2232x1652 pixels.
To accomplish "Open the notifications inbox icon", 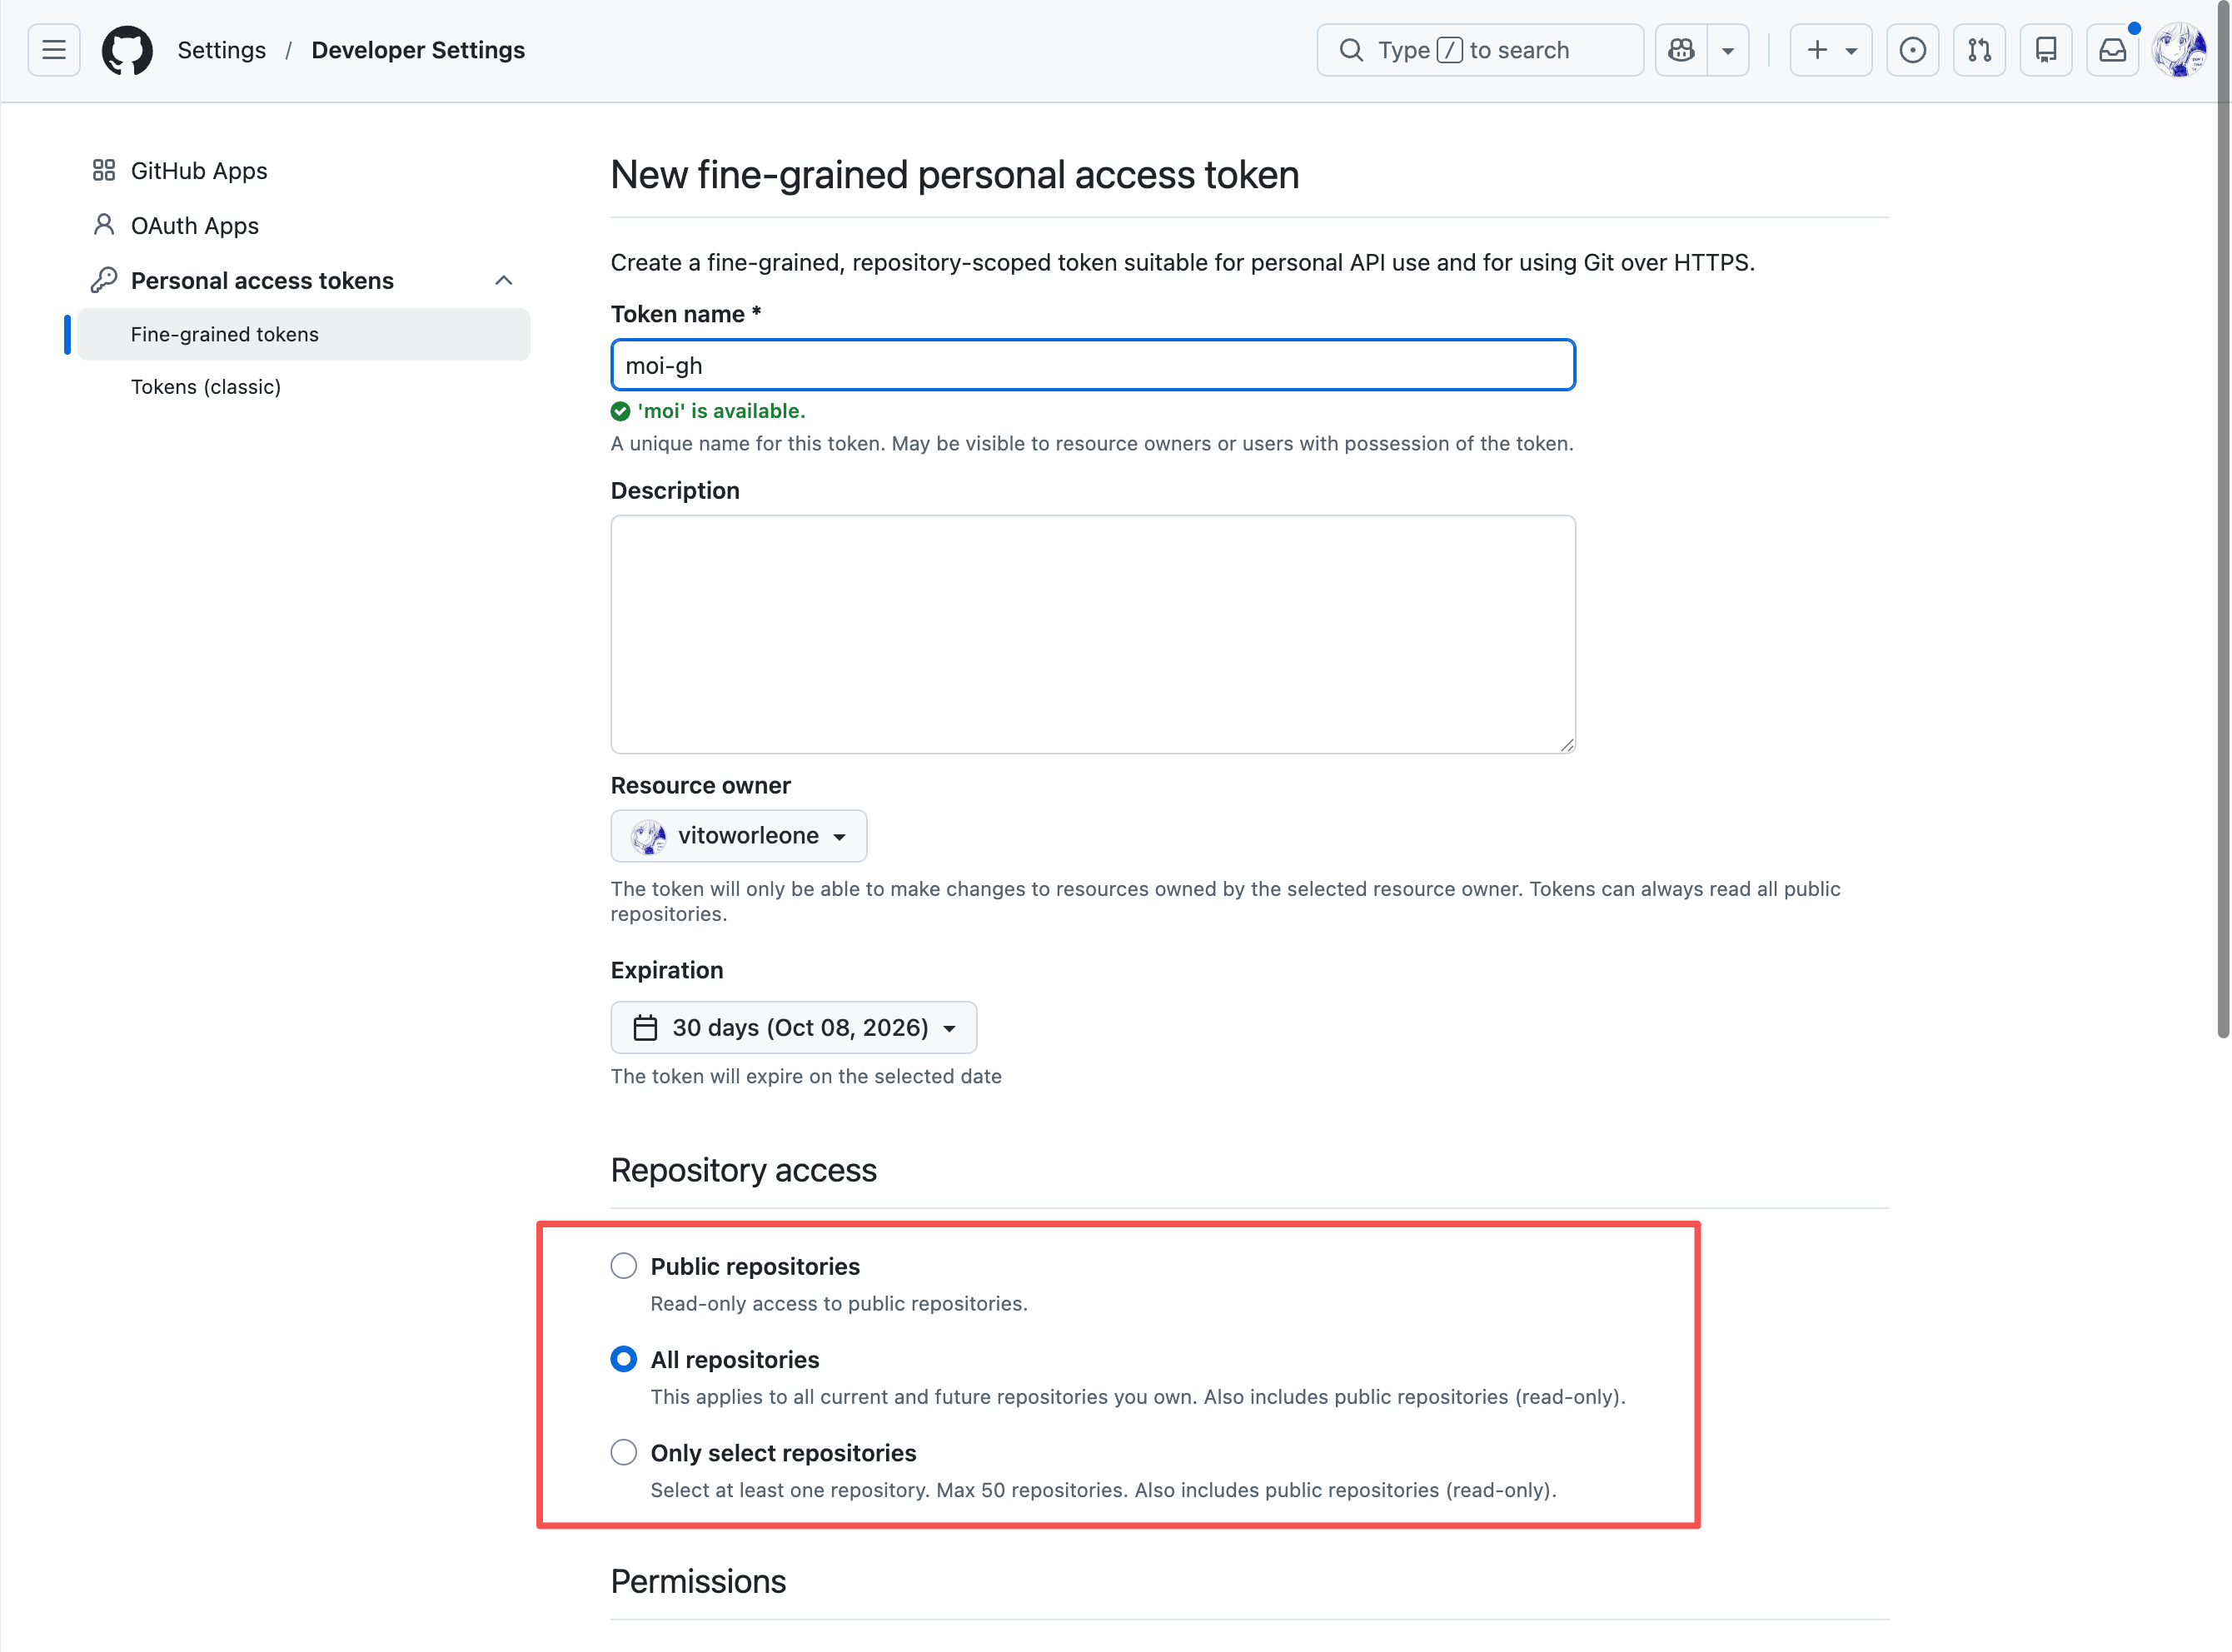I will point(2112,50).
